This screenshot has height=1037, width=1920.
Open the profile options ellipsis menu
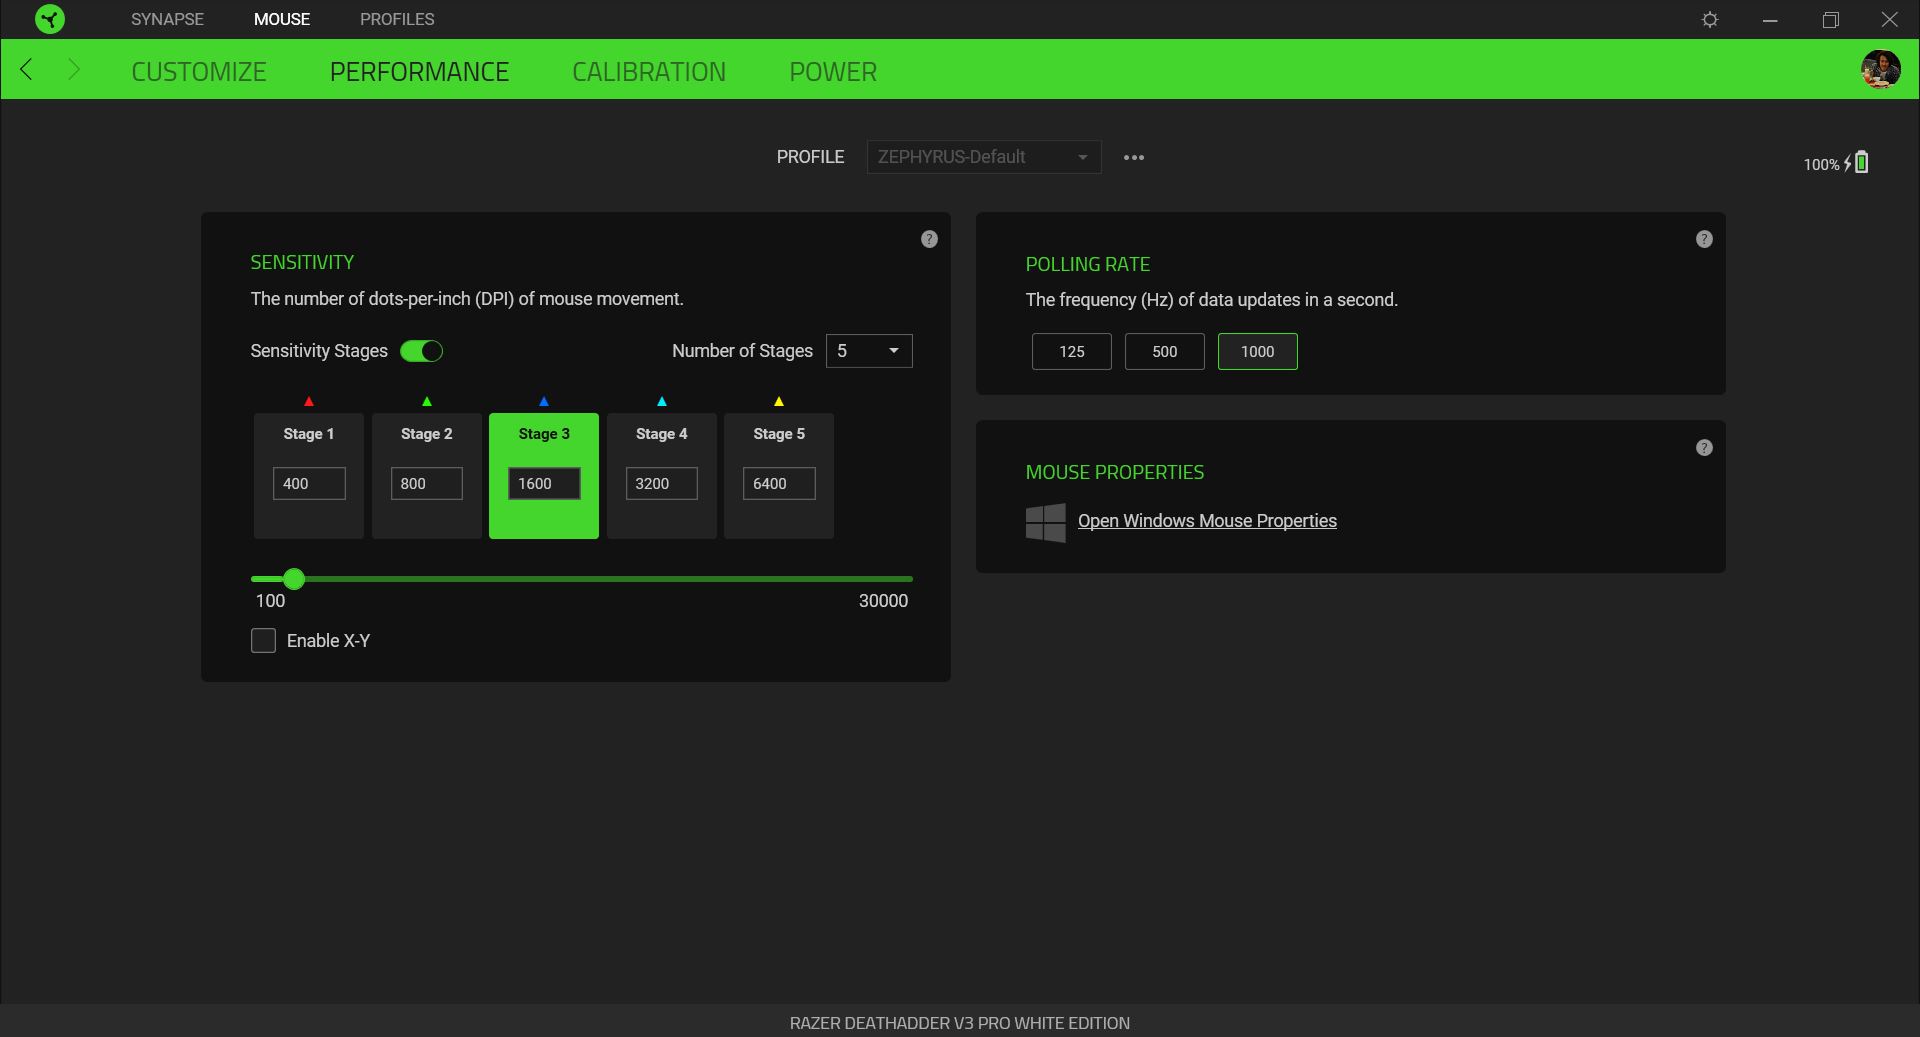tap(1134, 157)
